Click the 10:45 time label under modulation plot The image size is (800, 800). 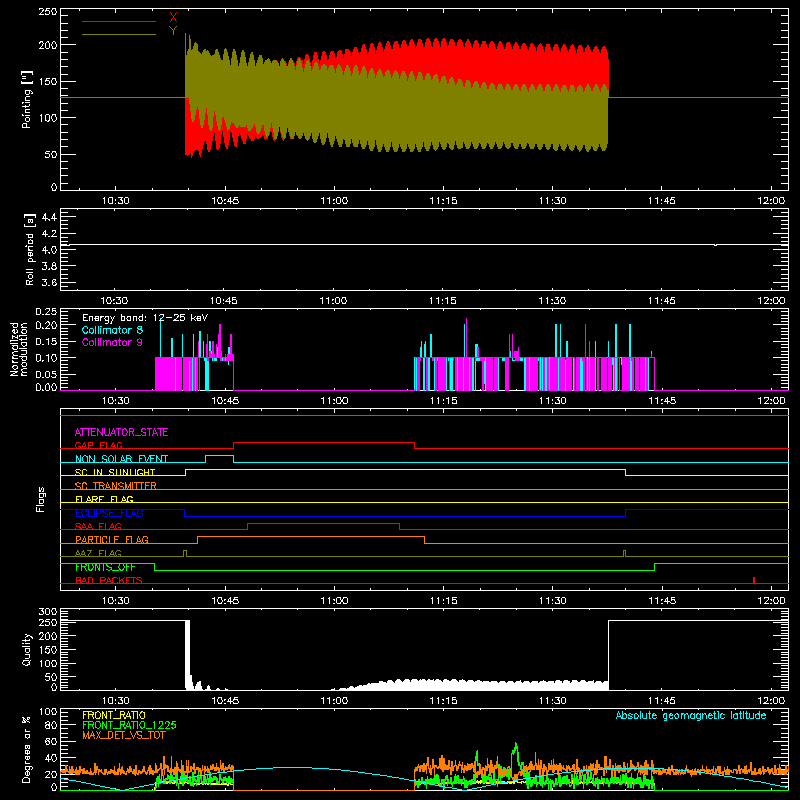[x=225, y=401]
